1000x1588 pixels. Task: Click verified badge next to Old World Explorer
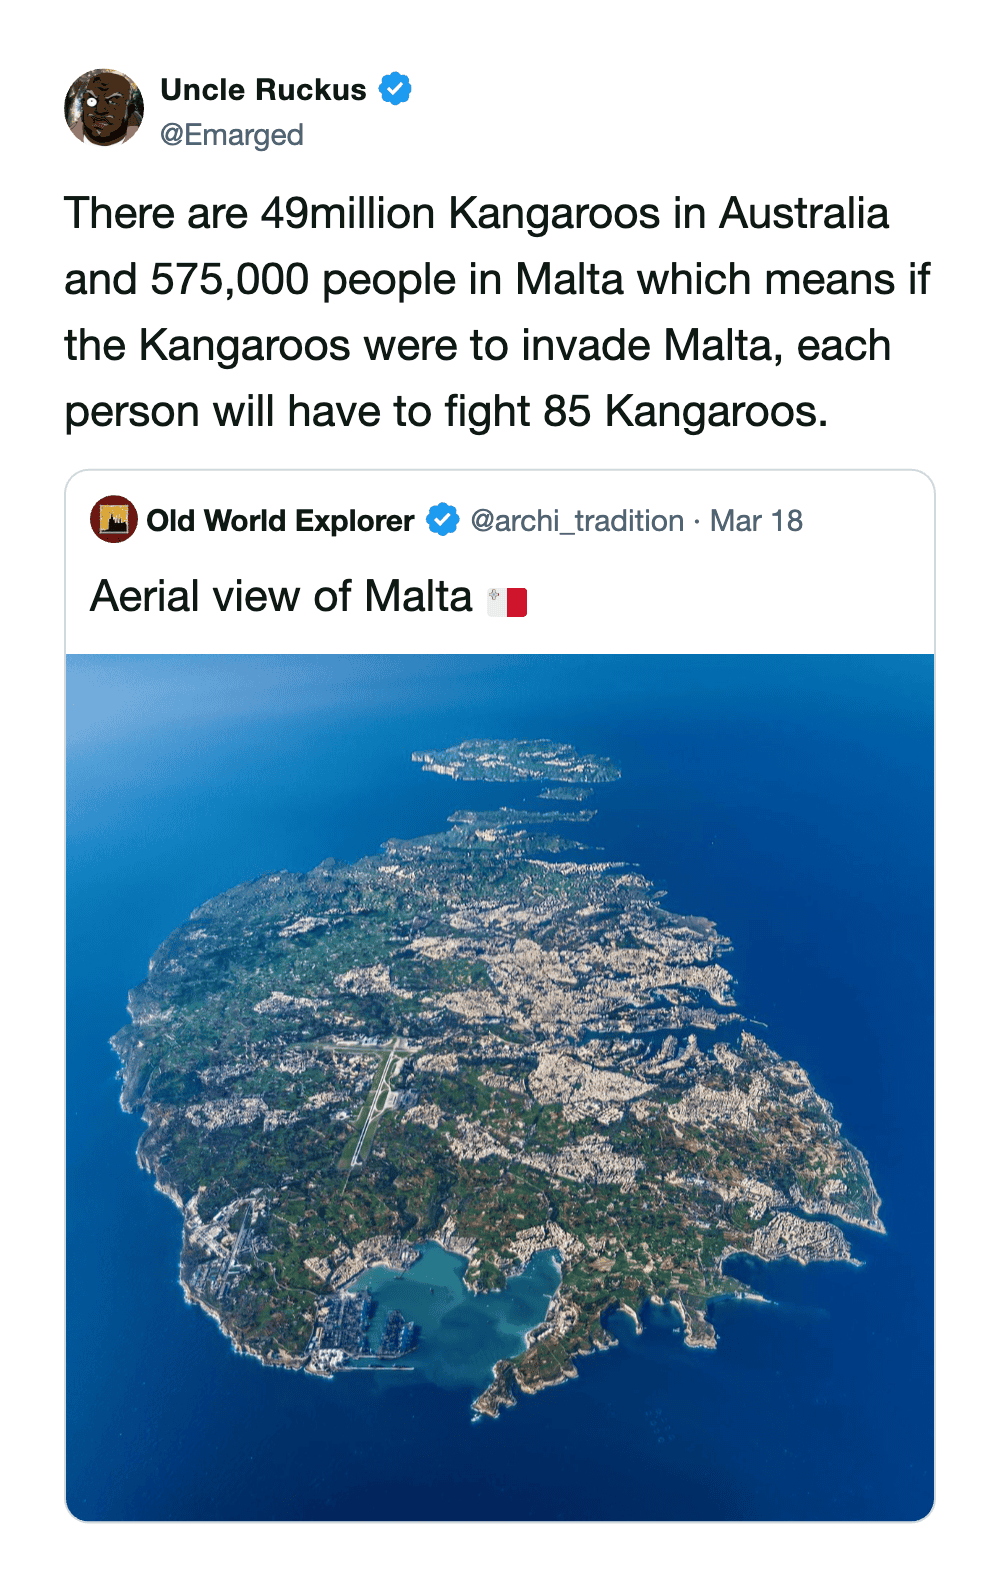[442, 520]
